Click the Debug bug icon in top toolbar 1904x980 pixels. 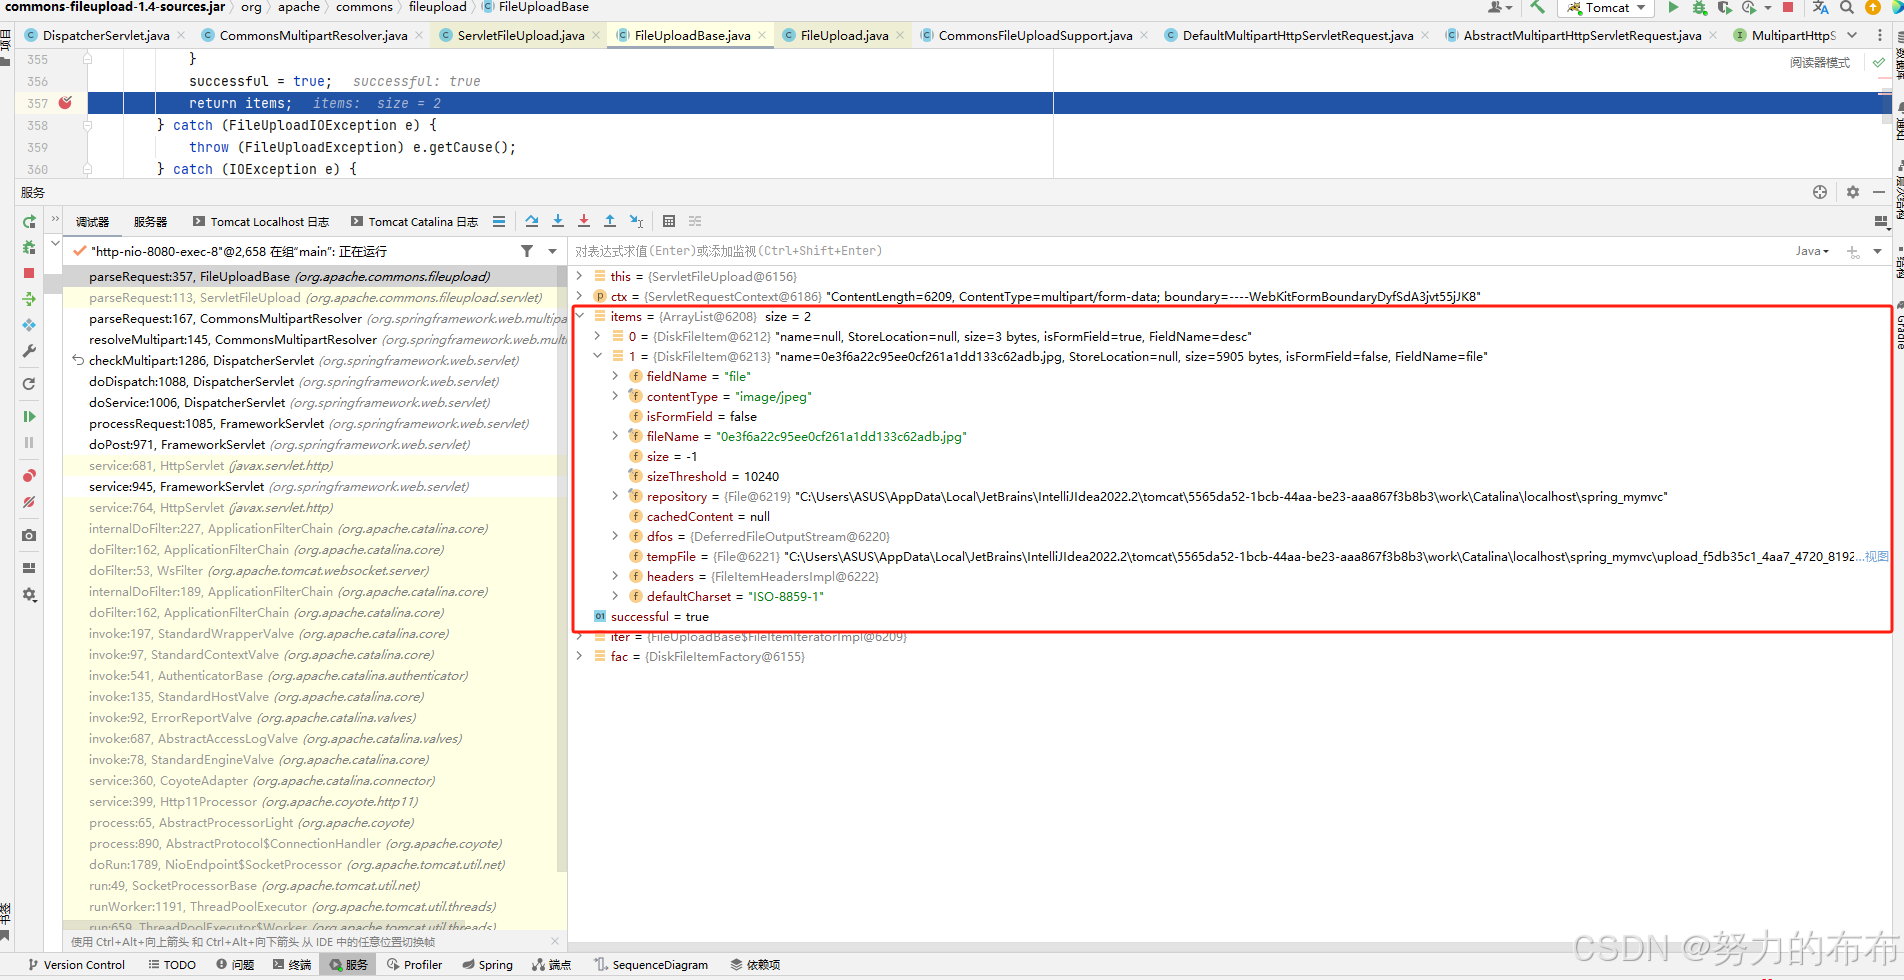1699,8
